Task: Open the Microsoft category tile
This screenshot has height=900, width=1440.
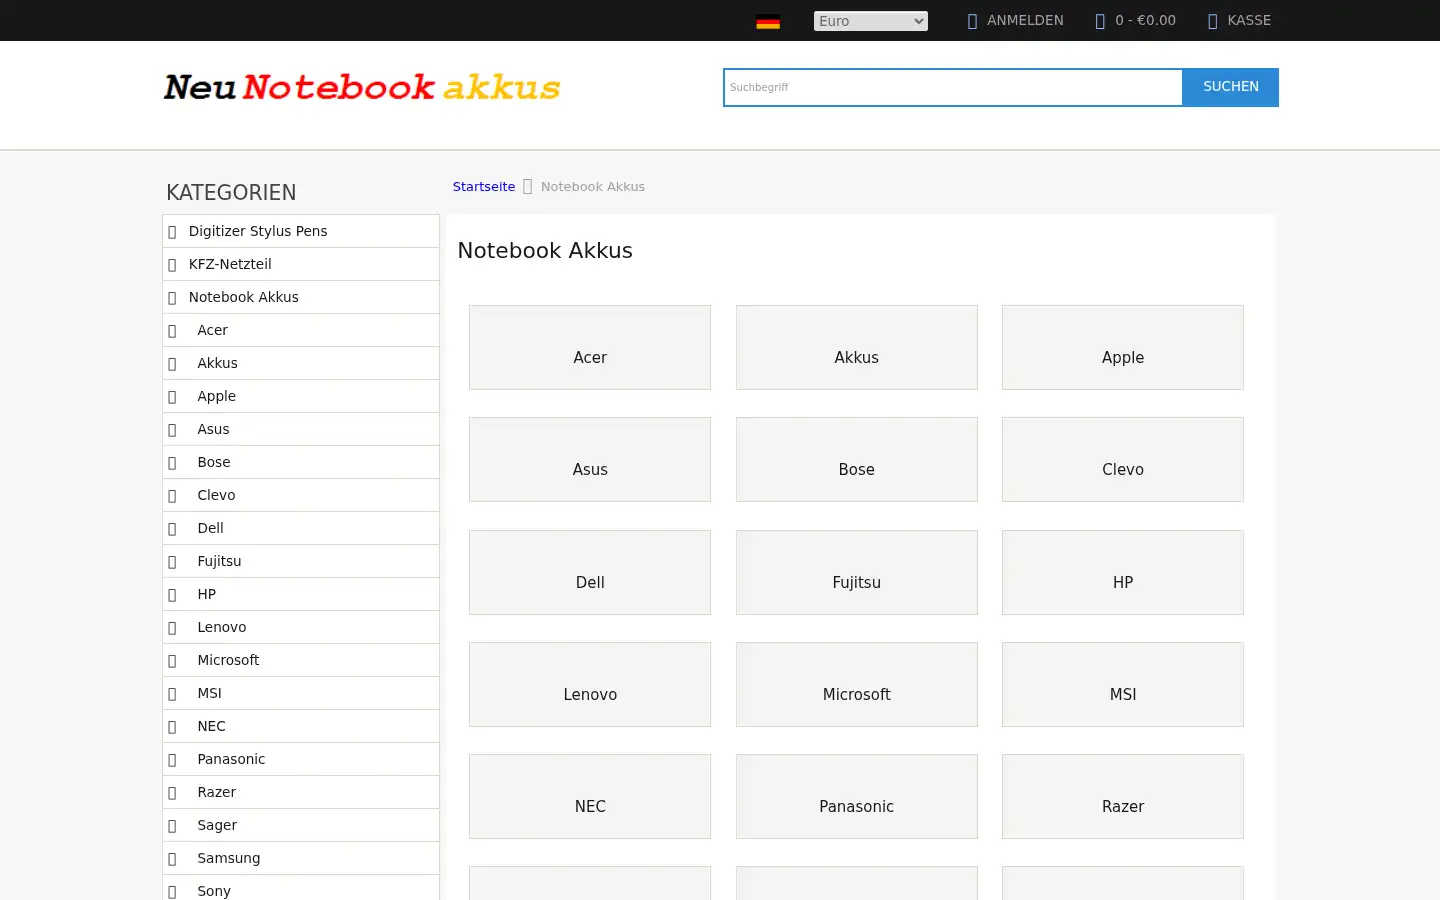Action: pyautogui.click(x=857, y=685)
